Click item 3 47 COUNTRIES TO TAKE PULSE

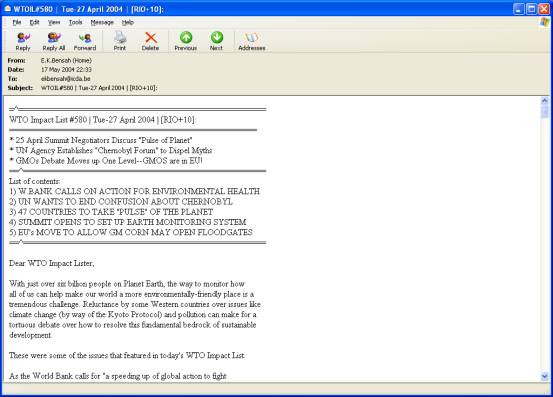click(111, 212)
